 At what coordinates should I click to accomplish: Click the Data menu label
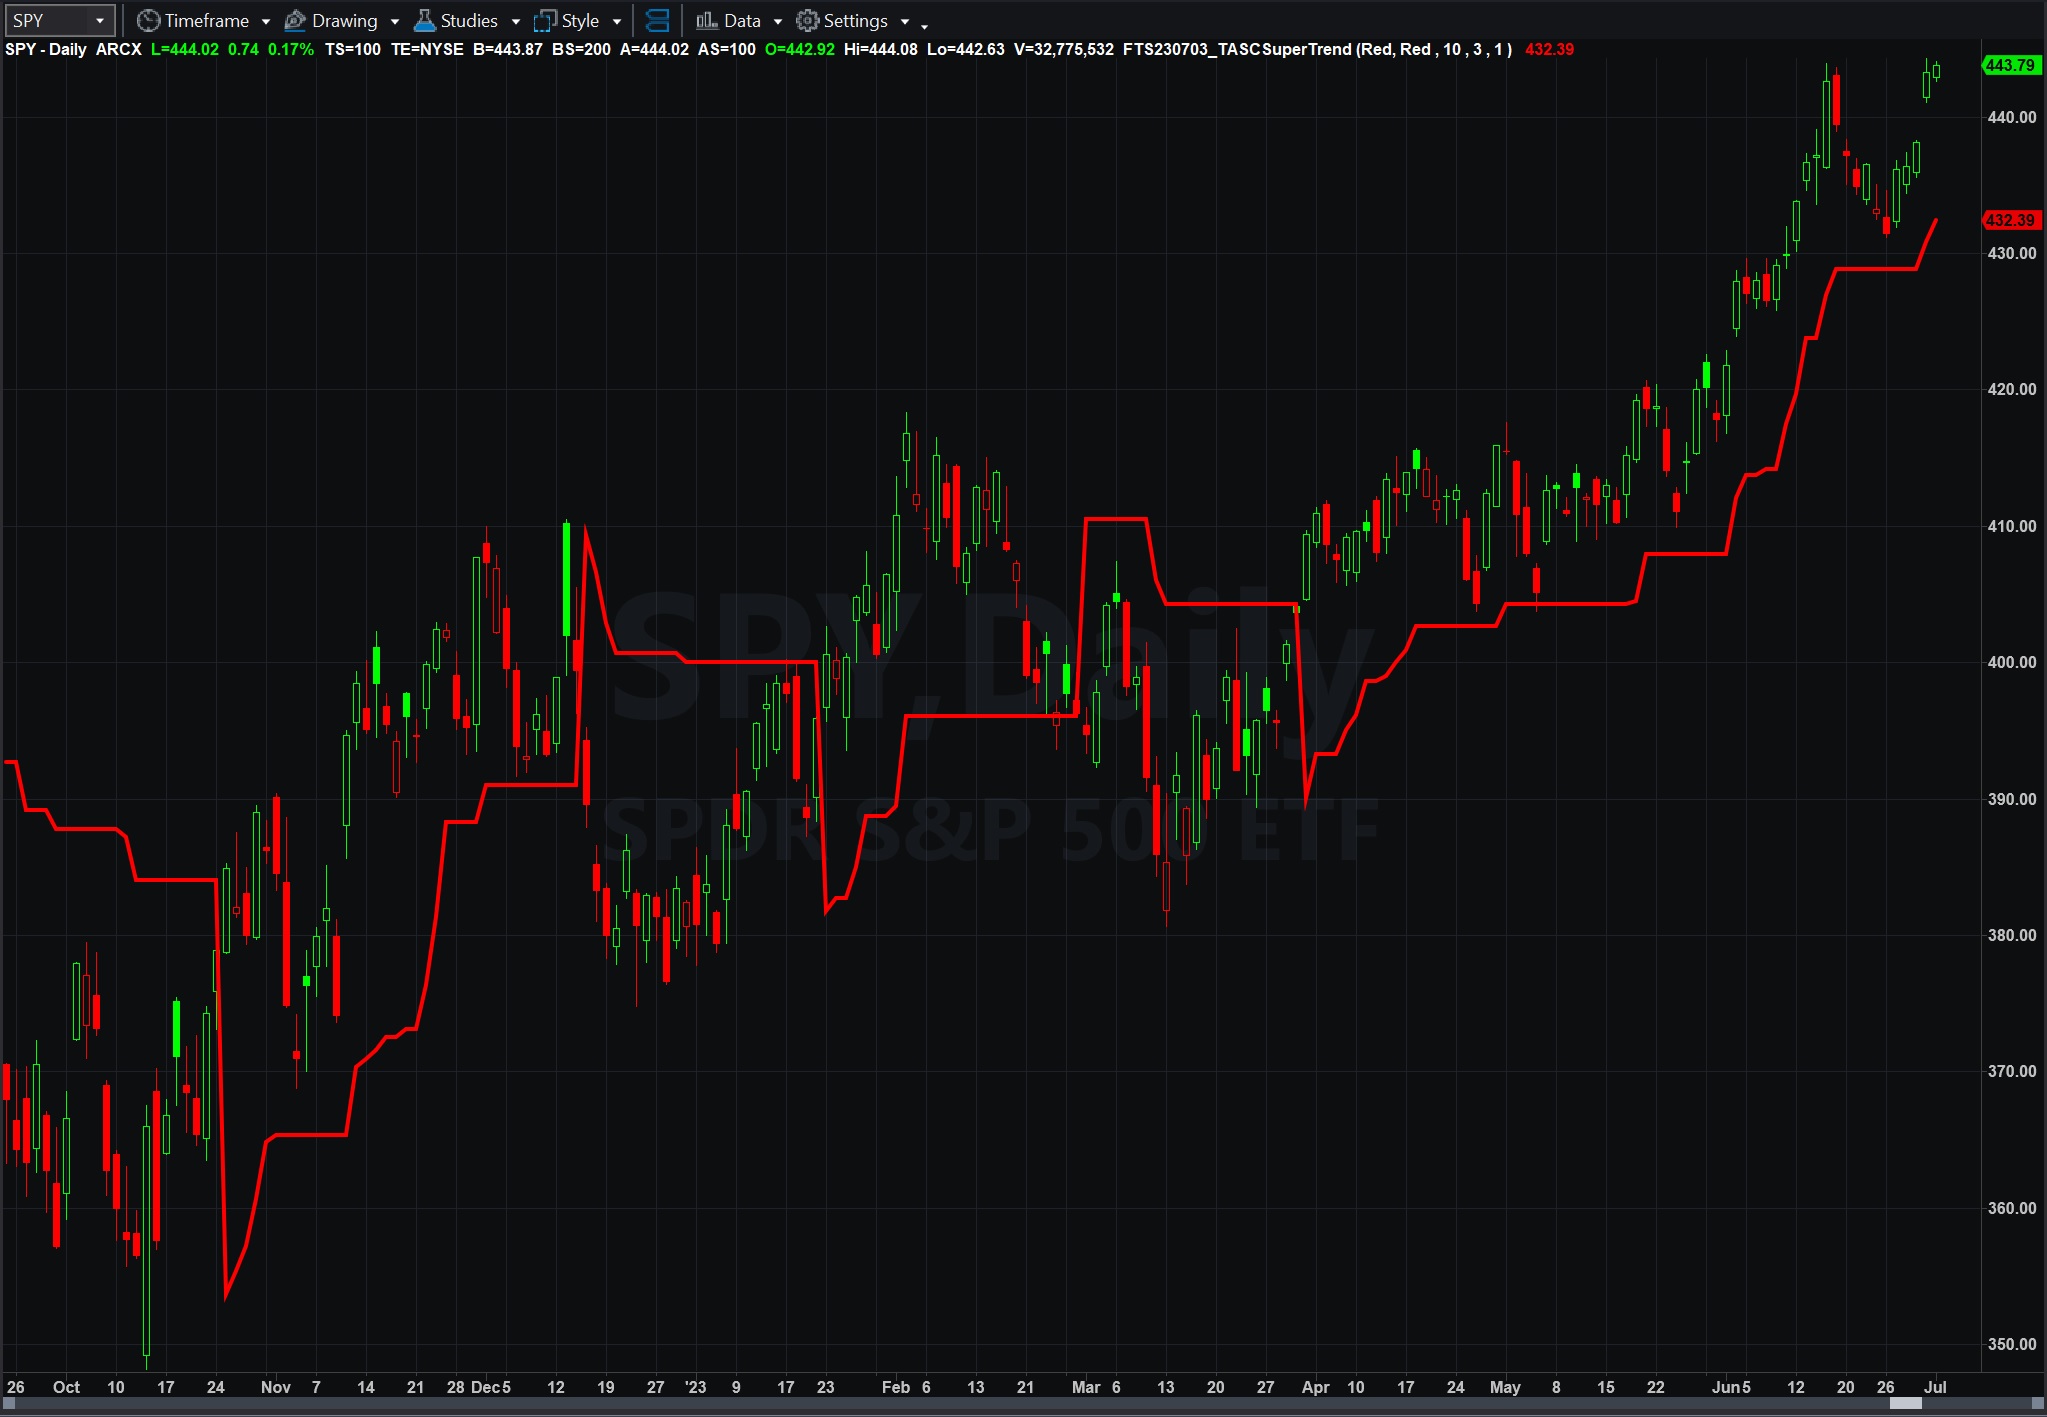(x=742, y=20)
